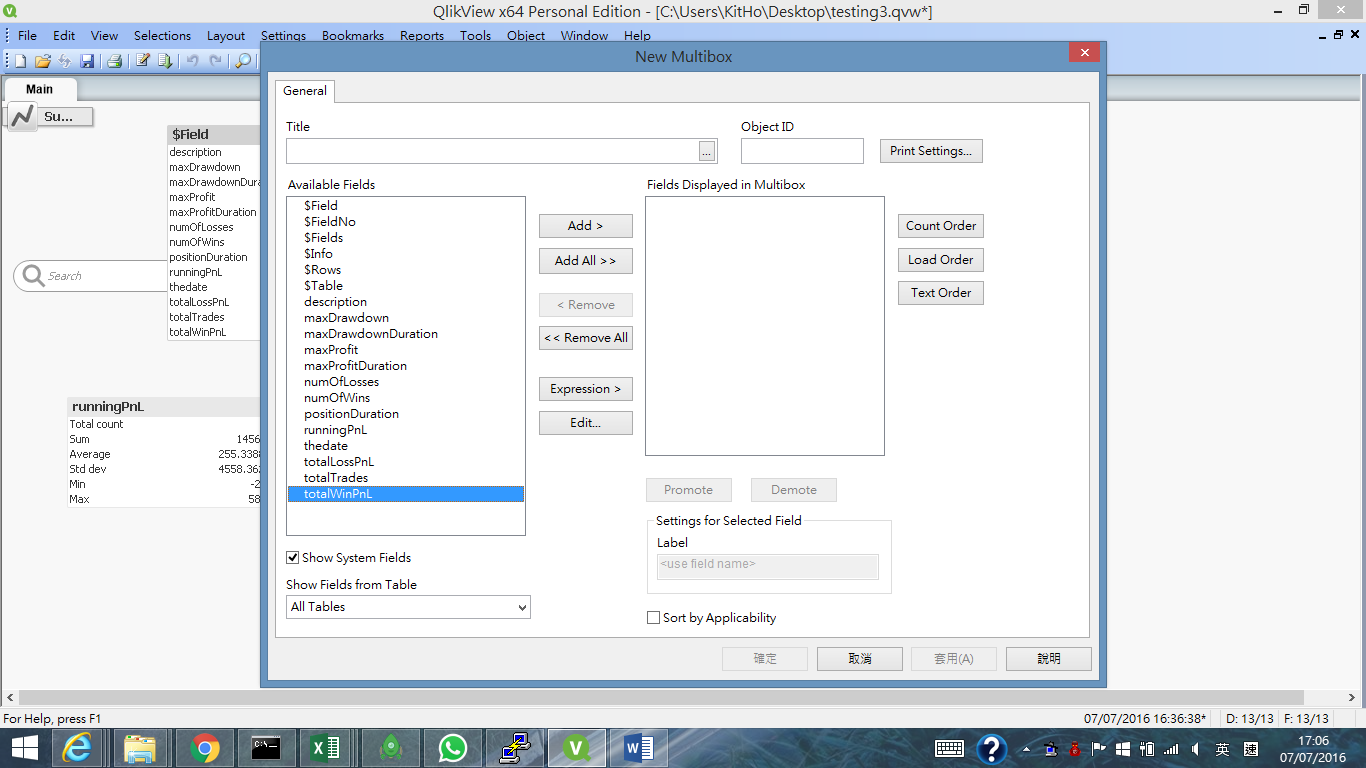This screenshot has height=768, width=1366.
Task: Click the Save floppy disk toolbar icon
Action: pyautogui.click(x=87, y=61)
